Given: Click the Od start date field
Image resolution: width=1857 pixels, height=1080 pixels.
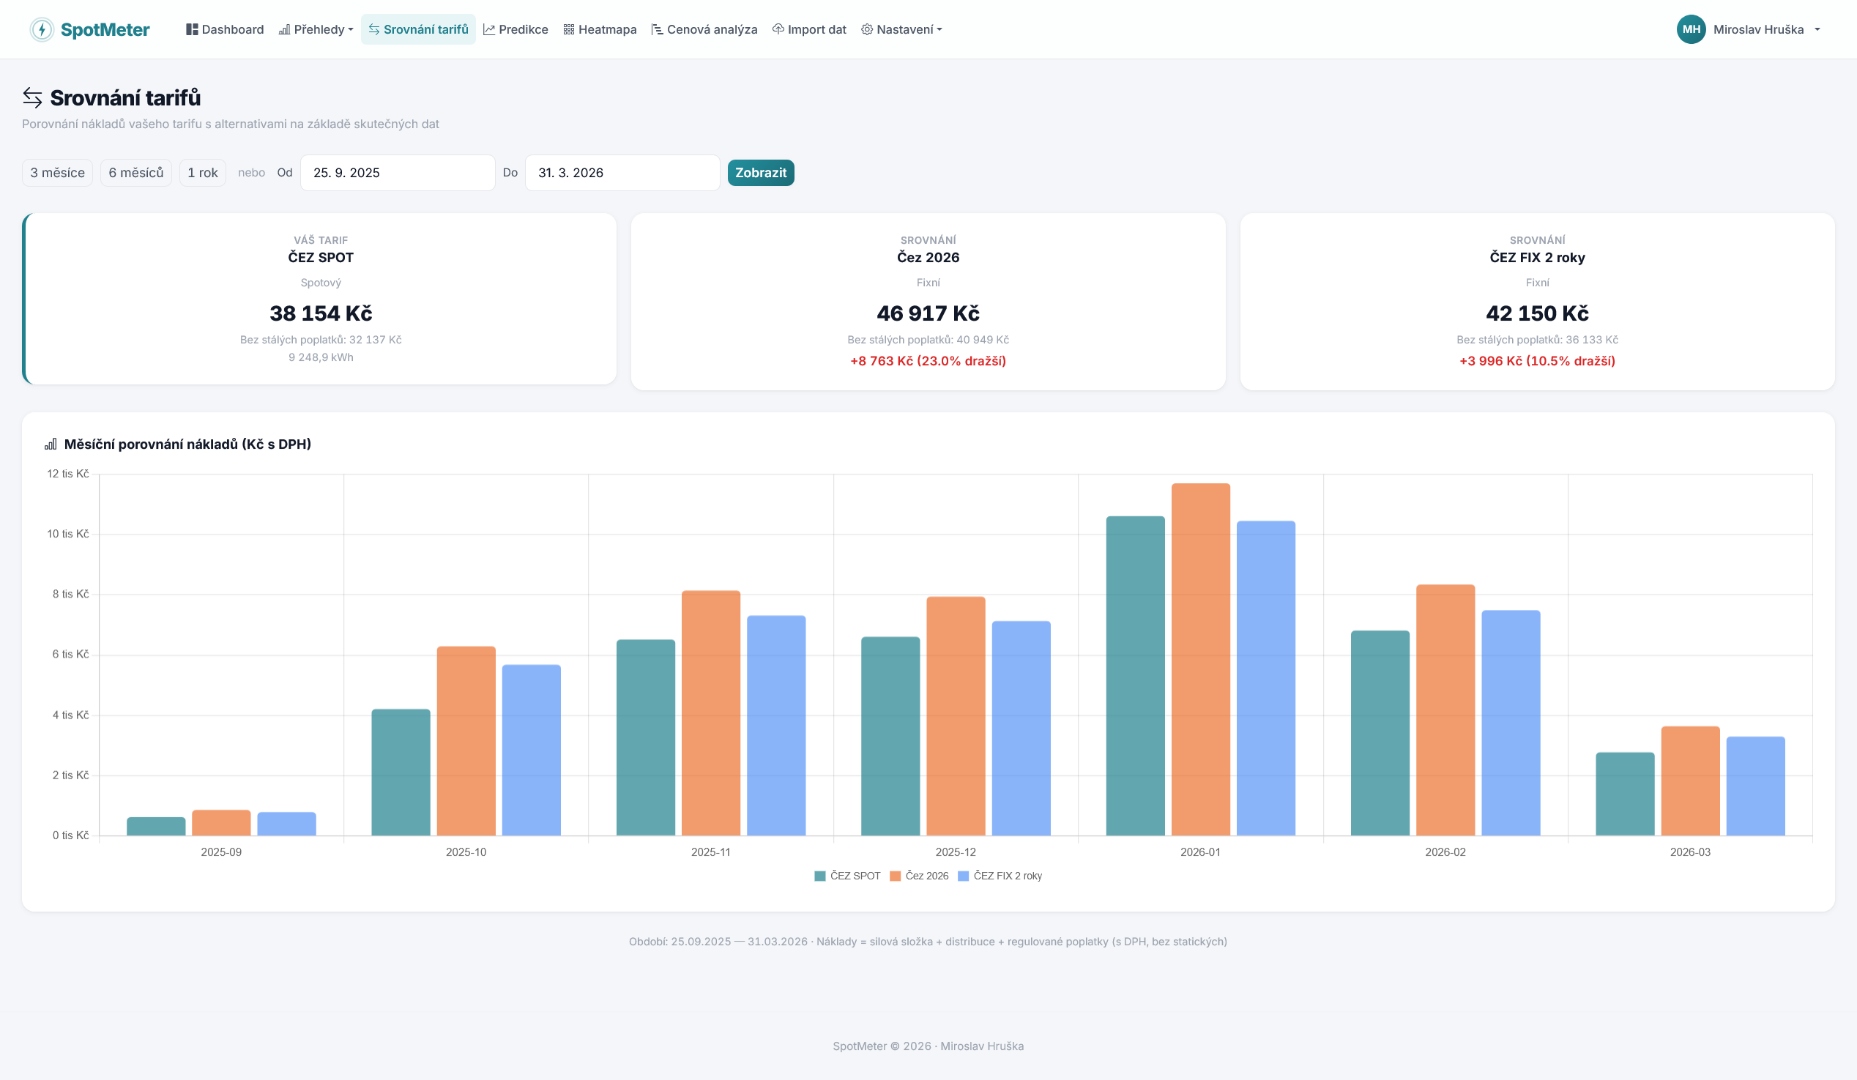Looking at the screenshot, I should [x=397, y=173].
